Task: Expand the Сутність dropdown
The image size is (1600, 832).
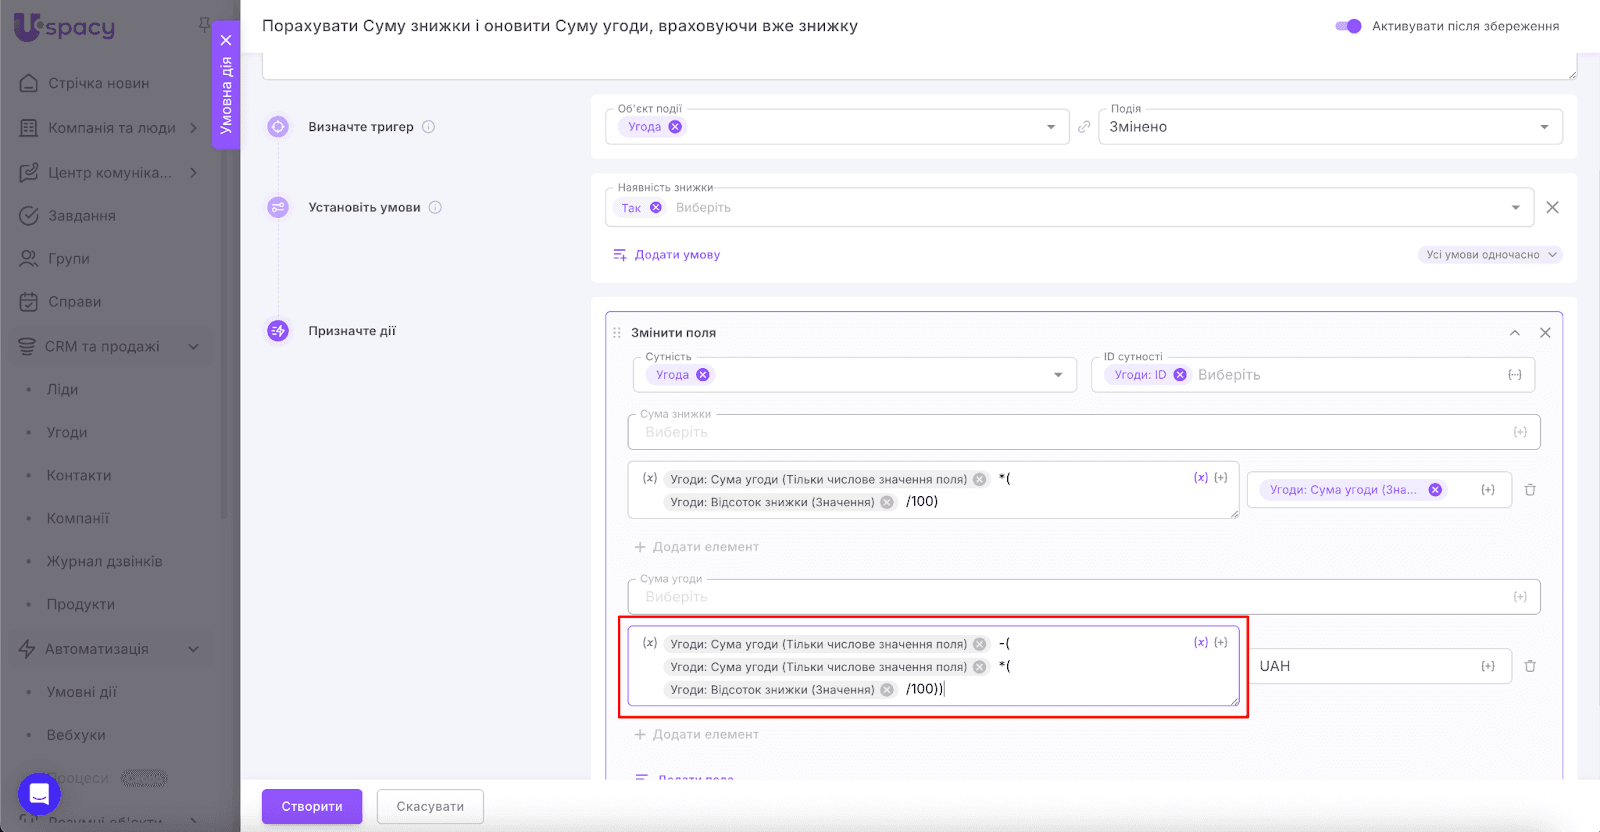Action: 1057,375
